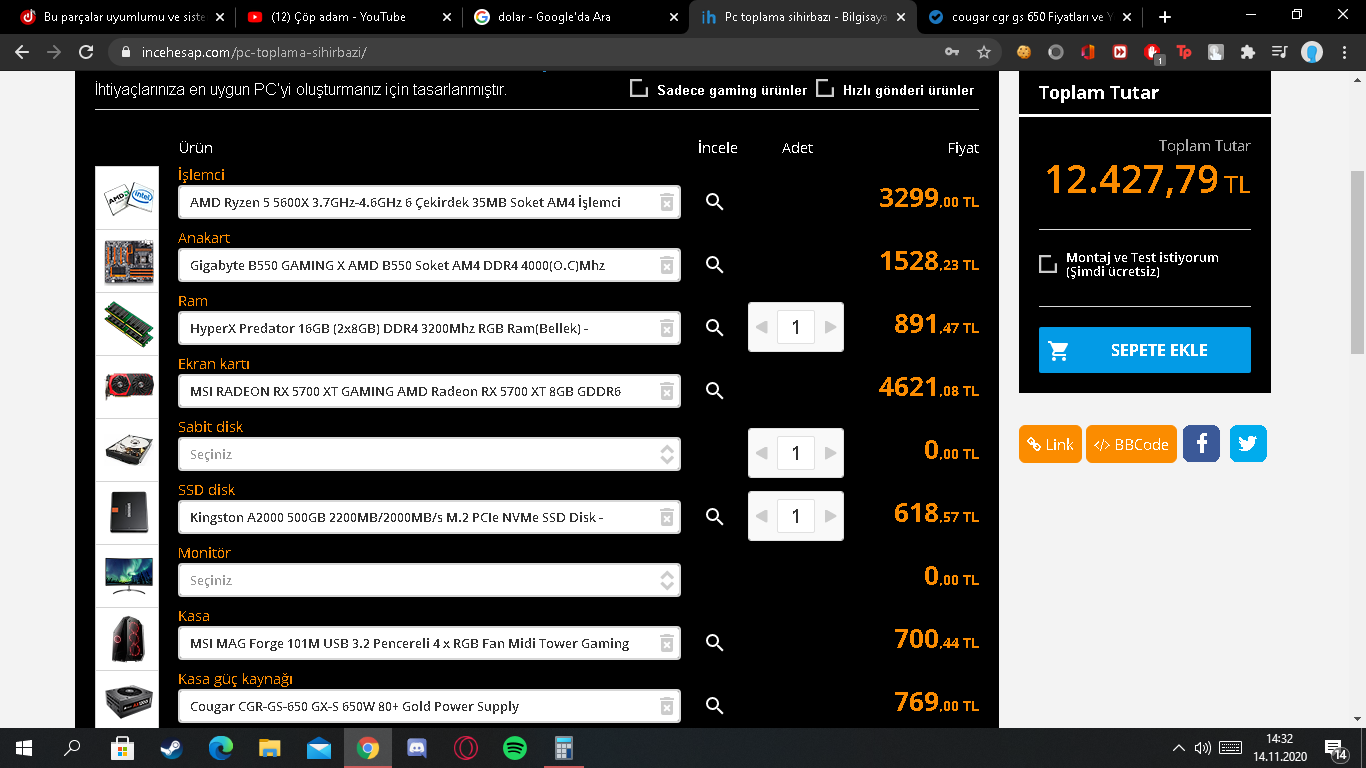The image size is (1366, 768).
Task: Remove the AMD Ryzen 5 5600X selection
Action: point(666,203)
